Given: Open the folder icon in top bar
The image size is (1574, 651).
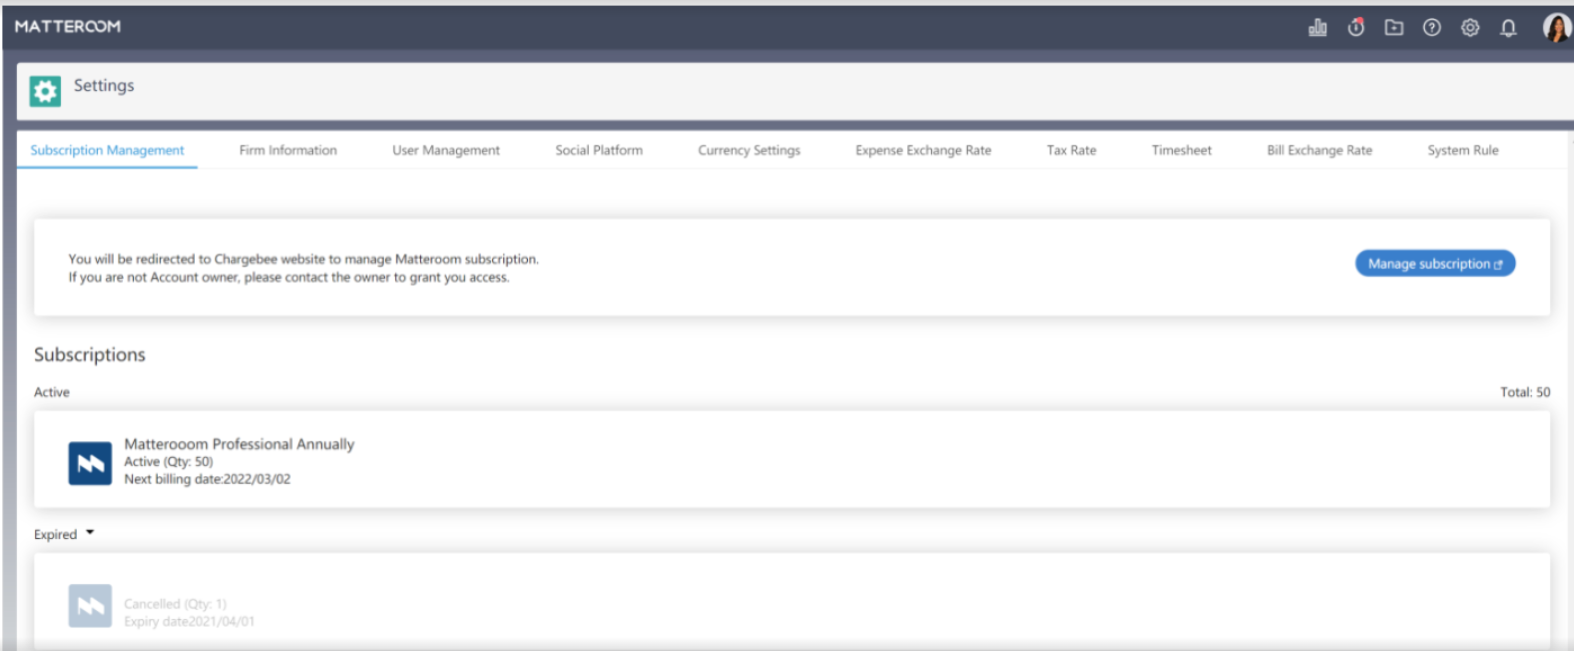Looking at the screenshot, I should coord(1394,28).
